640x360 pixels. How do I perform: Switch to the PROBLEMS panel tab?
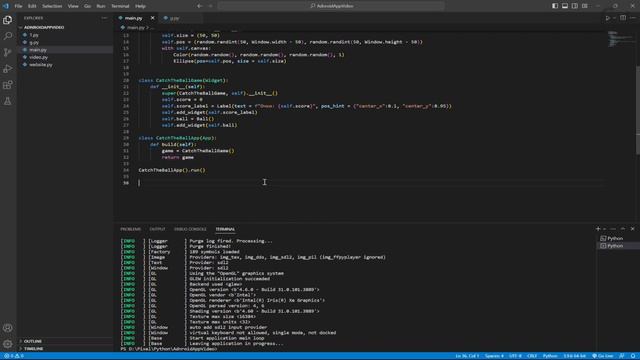point(131,229)
